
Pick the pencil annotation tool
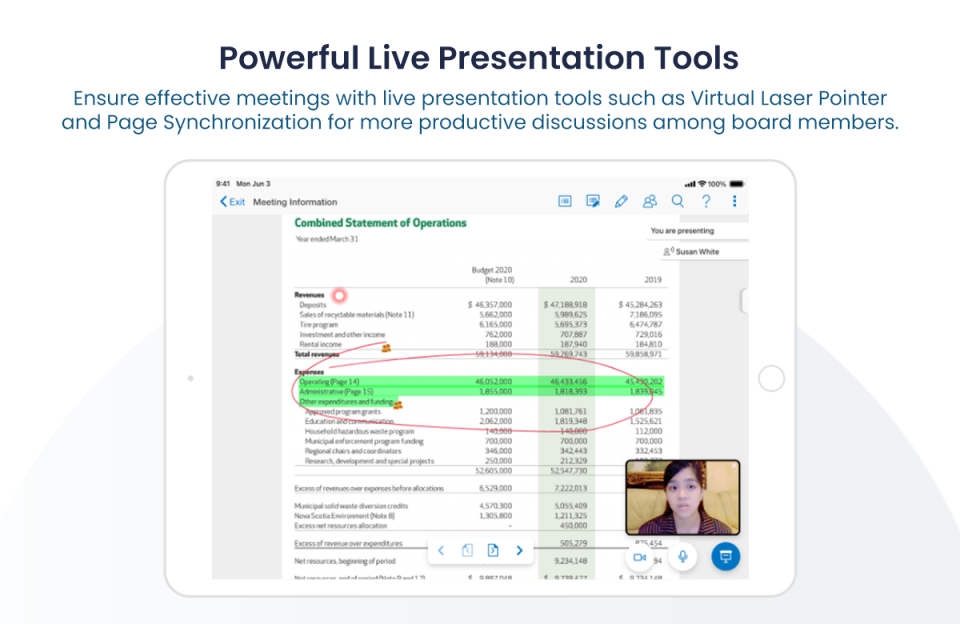coord(621,200)
